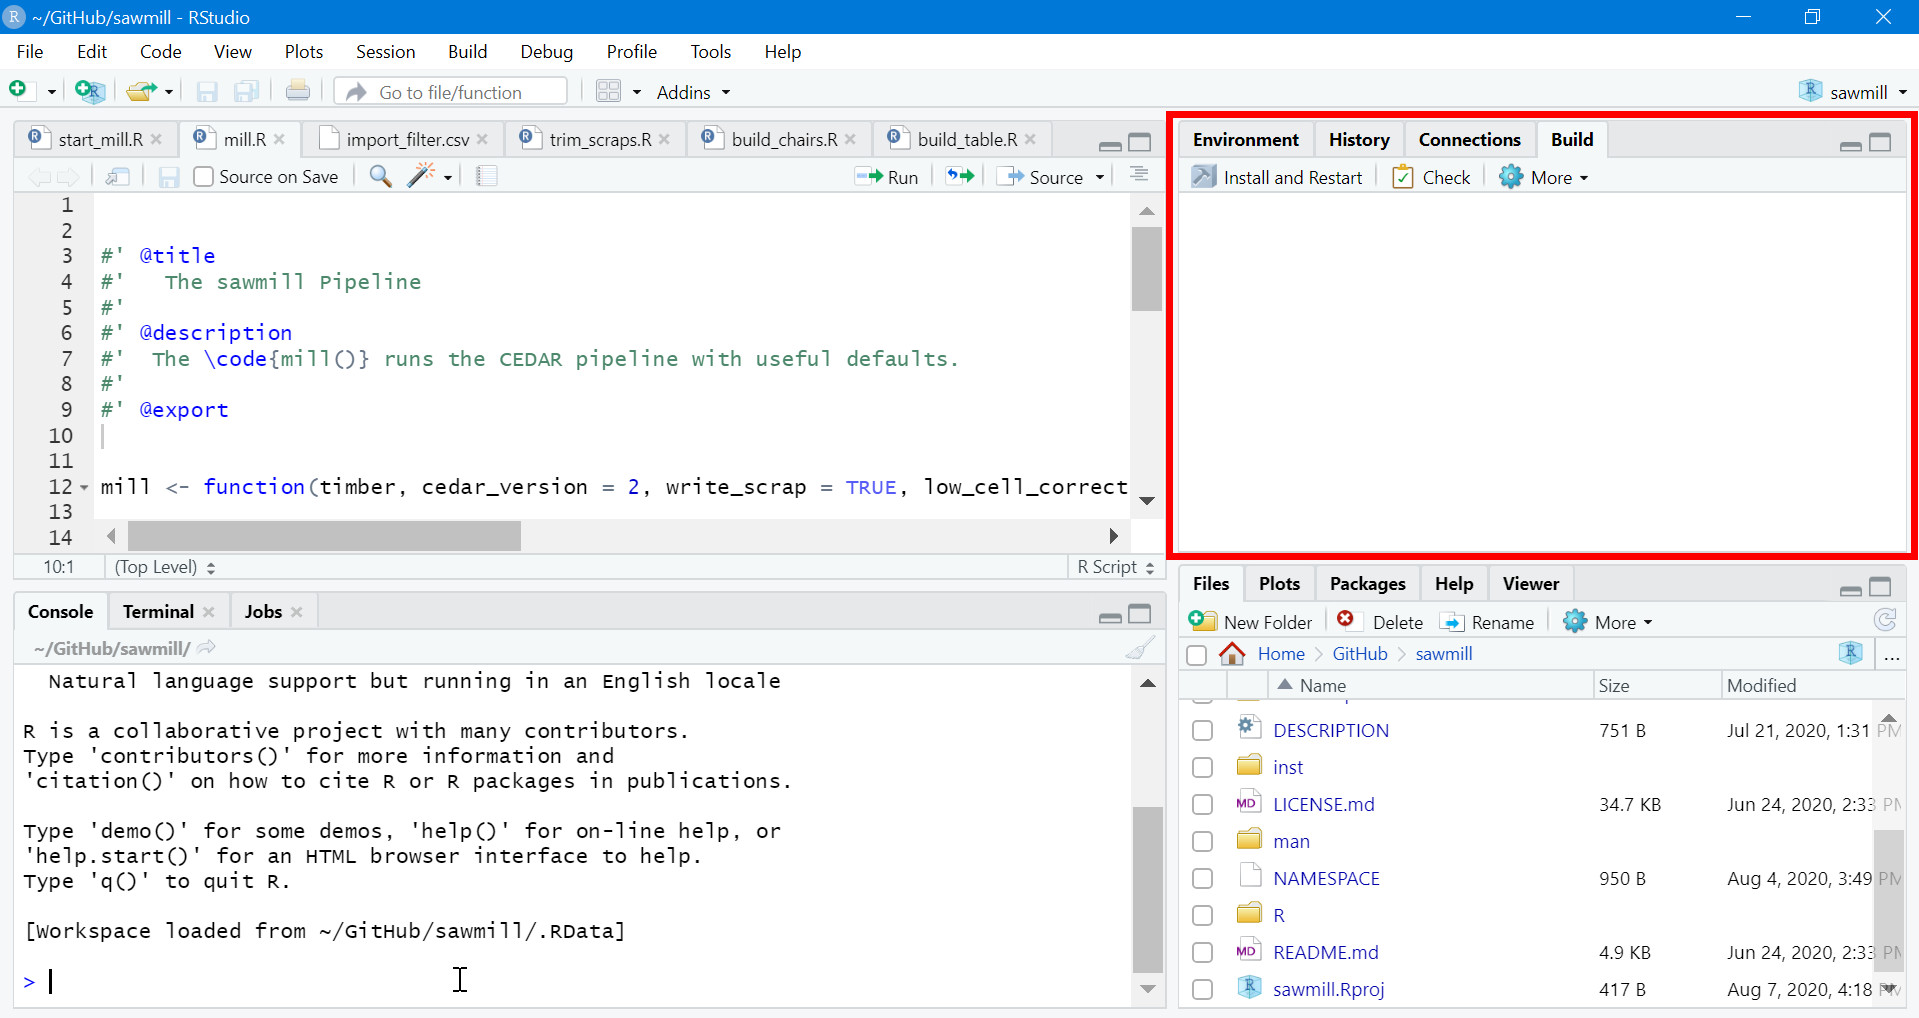Open the R Script file type selector

coord(1115,567)
